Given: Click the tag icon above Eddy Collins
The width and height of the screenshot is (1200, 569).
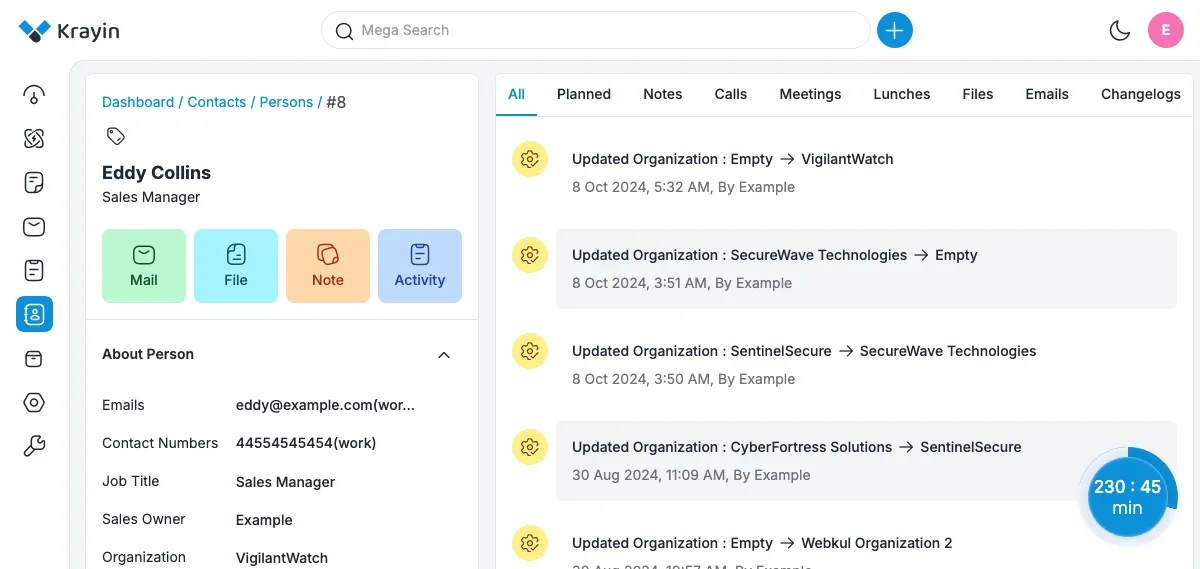Looking at the screenshot, I should click(x=115, y=136).
